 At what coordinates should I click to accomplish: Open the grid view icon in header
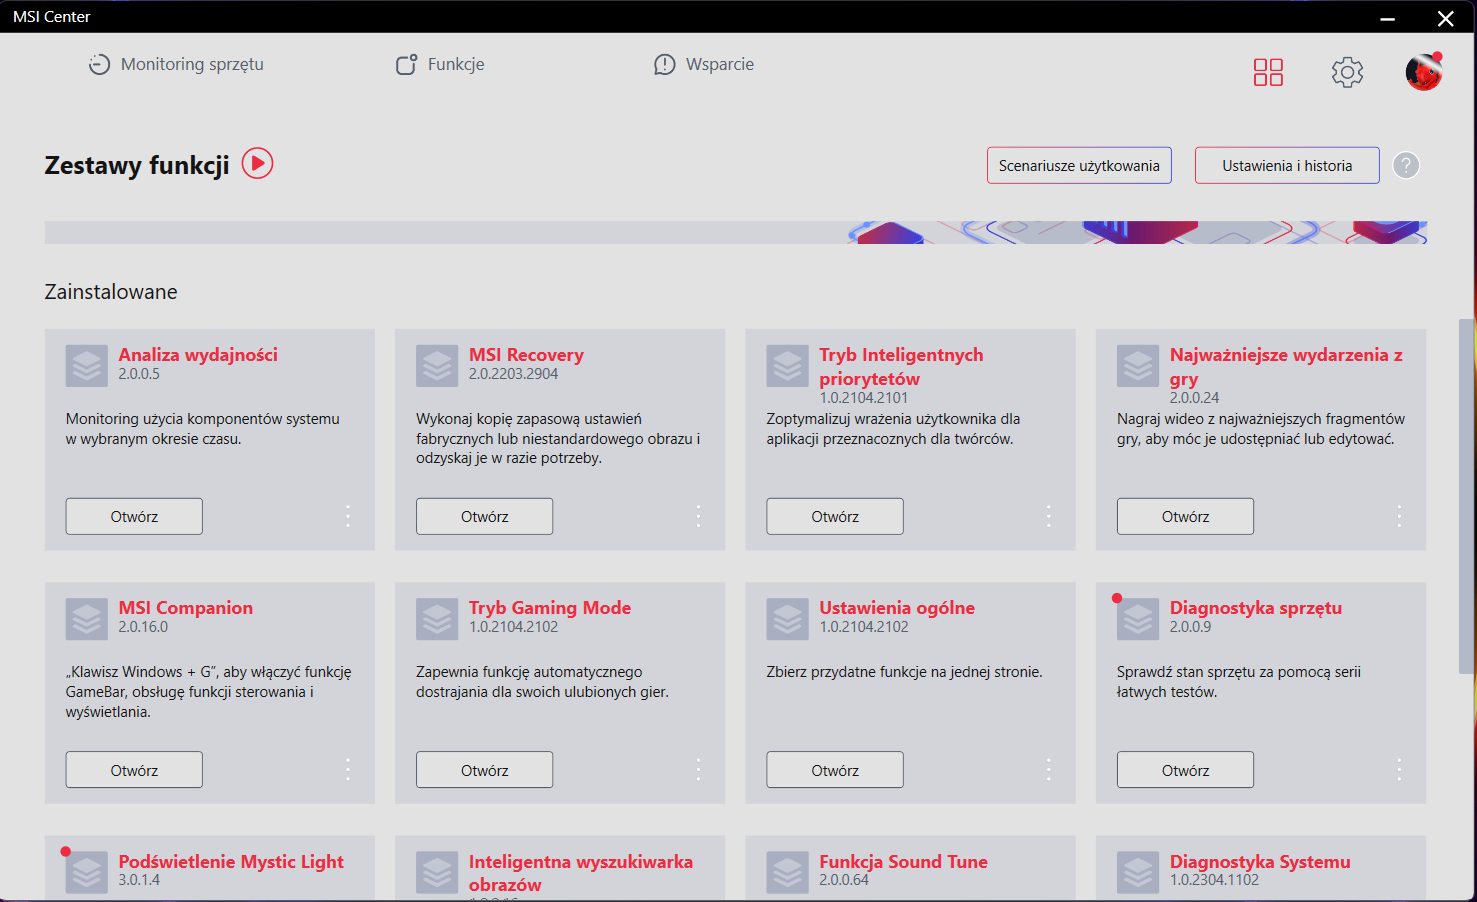click(1268, 72)
